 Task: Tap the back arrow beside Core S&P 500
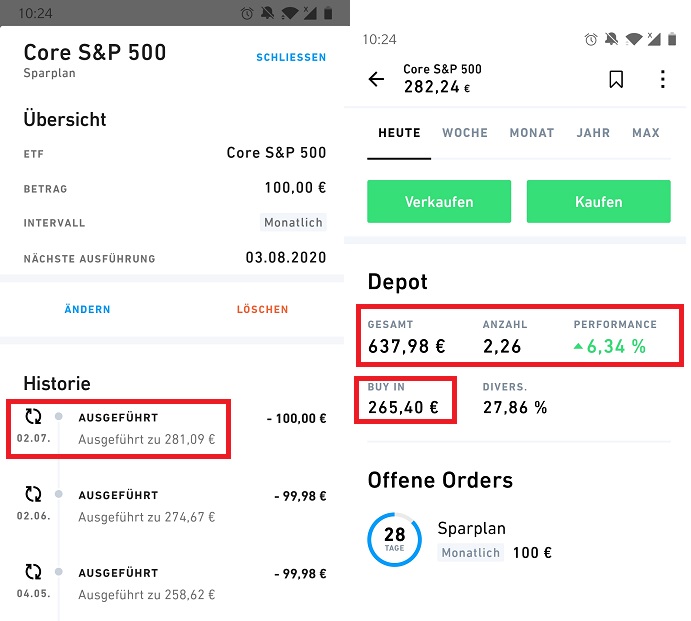point(376,79)
